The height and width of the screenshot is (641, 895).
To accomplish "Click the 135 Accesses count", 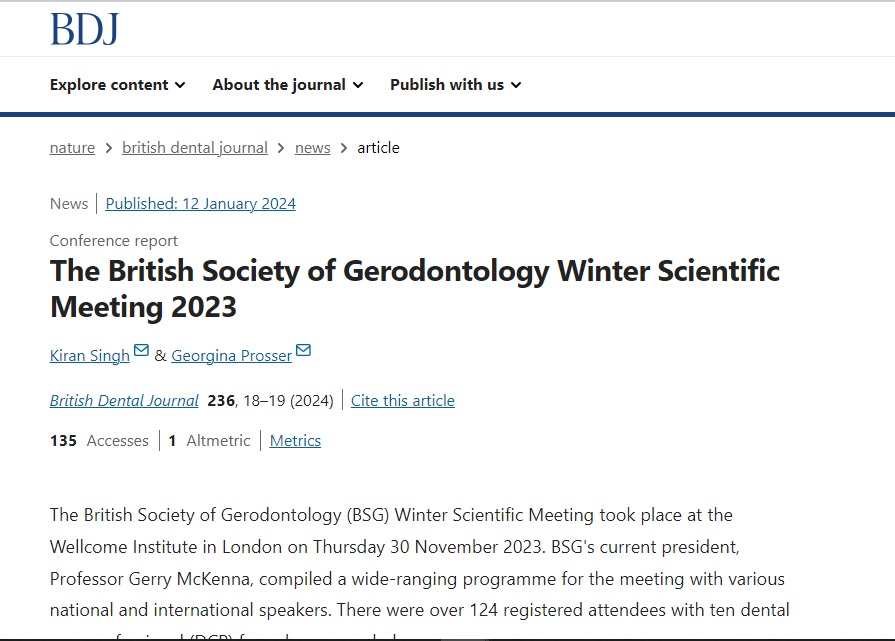I will 99,441.
